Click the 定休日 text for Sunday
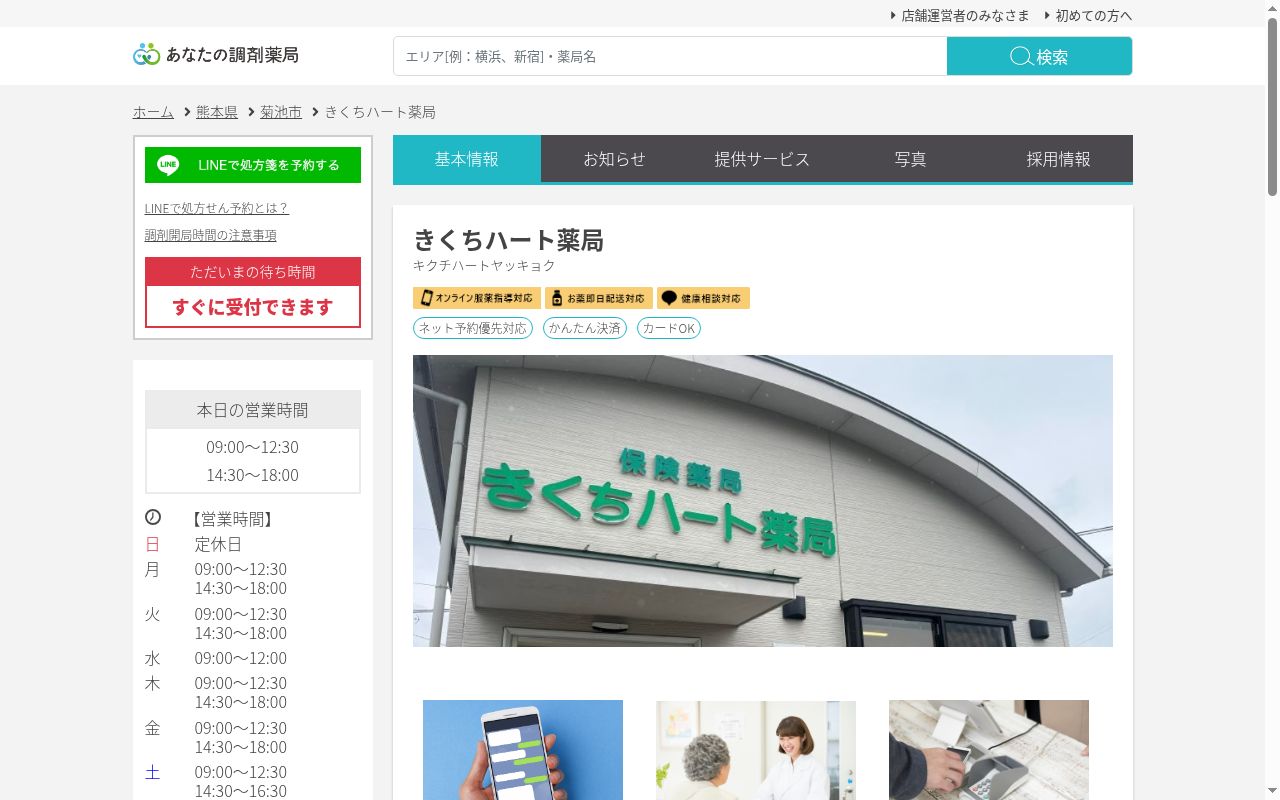 [218, 544]
